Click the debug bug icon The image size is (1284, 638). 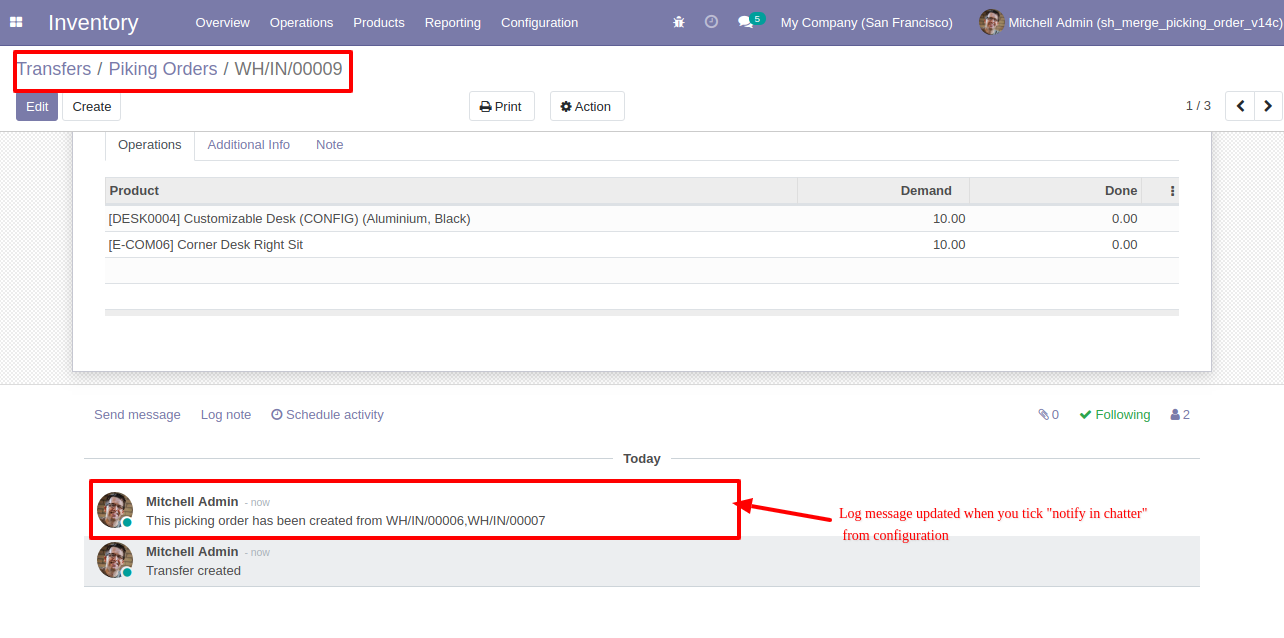679,22
